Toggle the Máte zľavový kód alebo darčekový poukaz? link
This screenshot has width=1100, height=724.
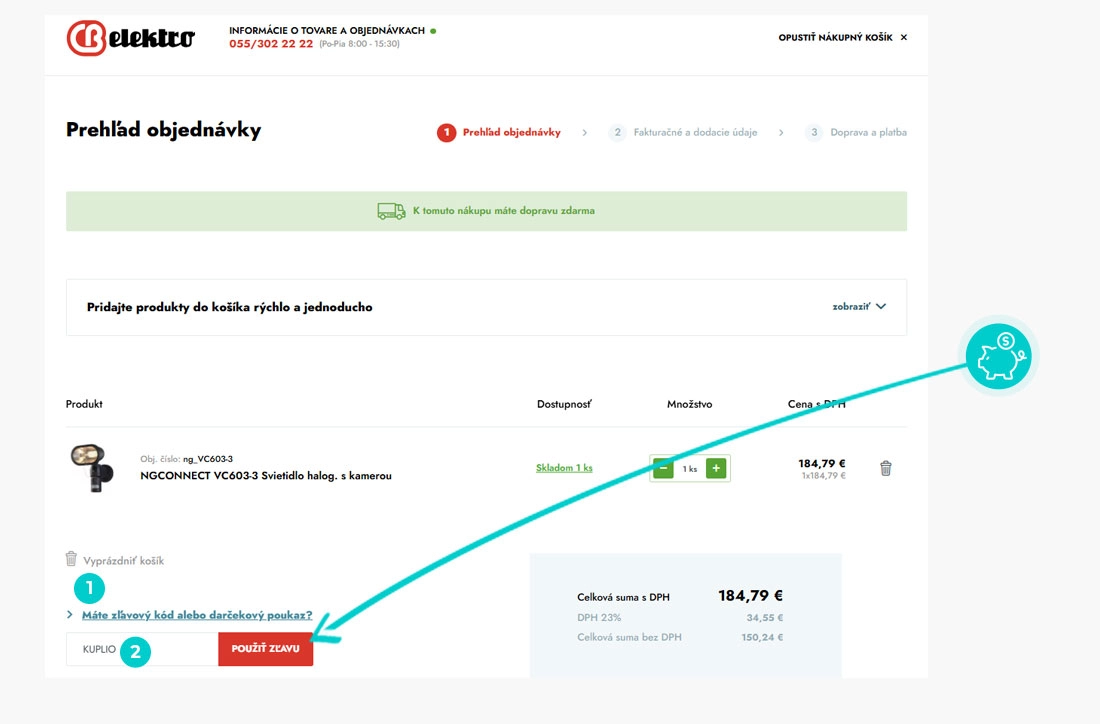coord(197,615)
